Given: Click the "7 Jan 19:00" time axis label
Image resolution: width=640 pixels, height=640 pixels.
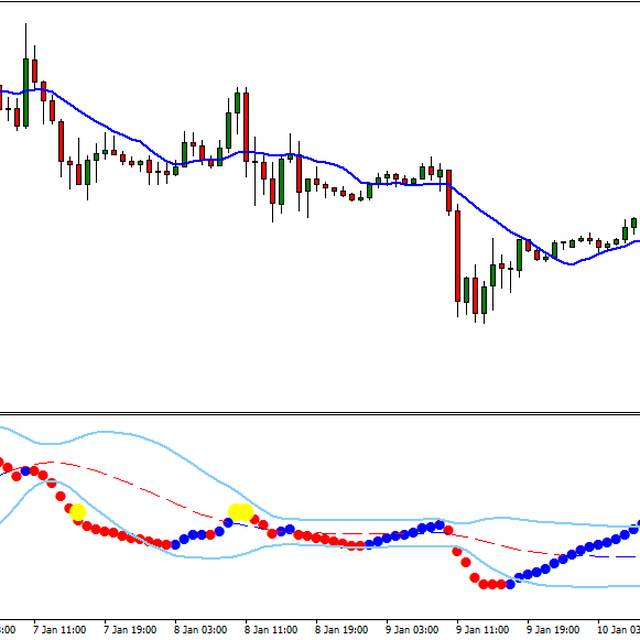Looking at the screenshot, I should [130, 630].
